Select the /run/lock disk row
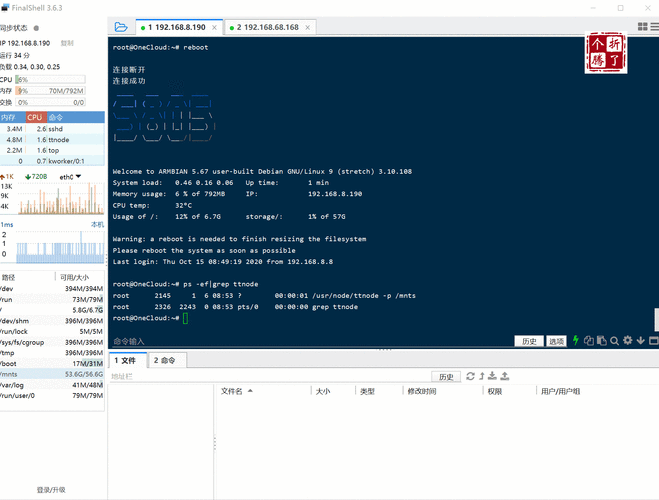This screenshot has height=500, width=659. tap(52, 332)
